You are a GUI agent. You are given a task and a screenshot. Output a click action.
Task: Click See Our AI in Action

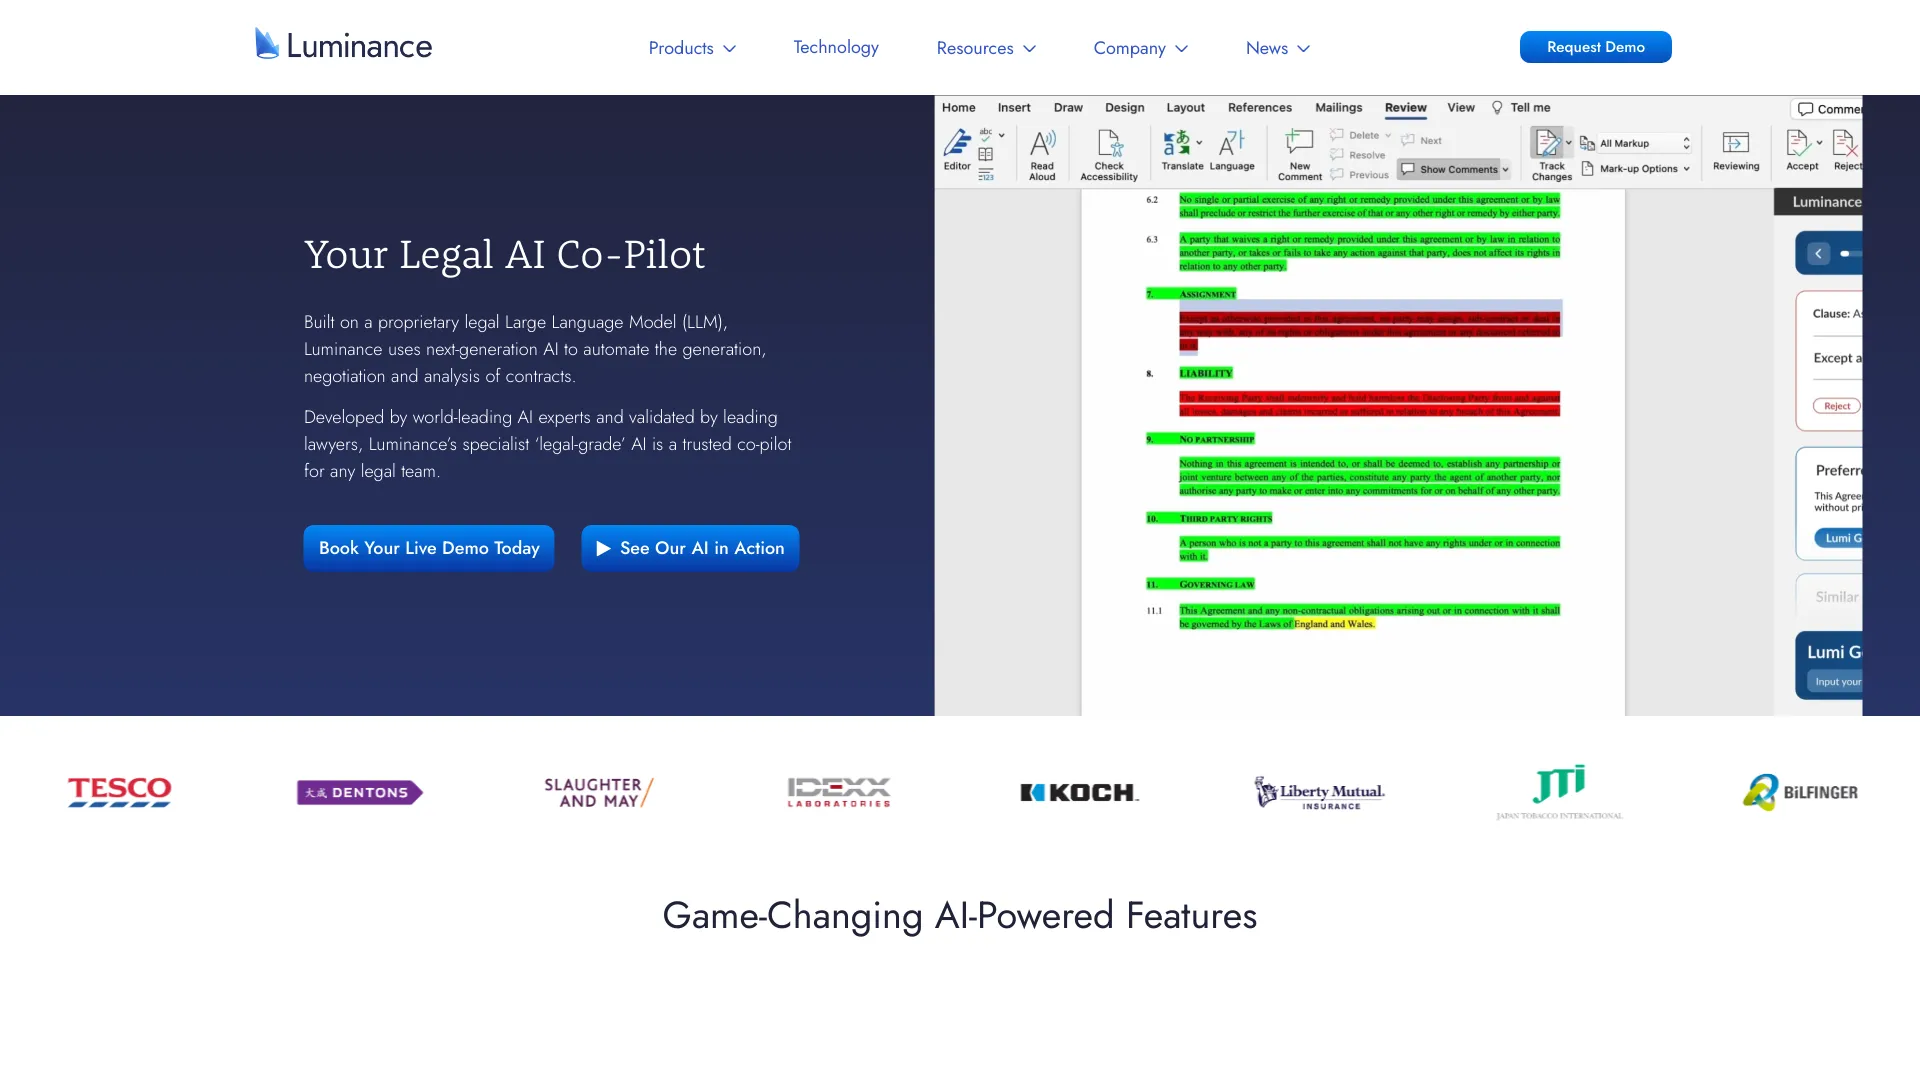pyautogui.click(x=690, y=547)
